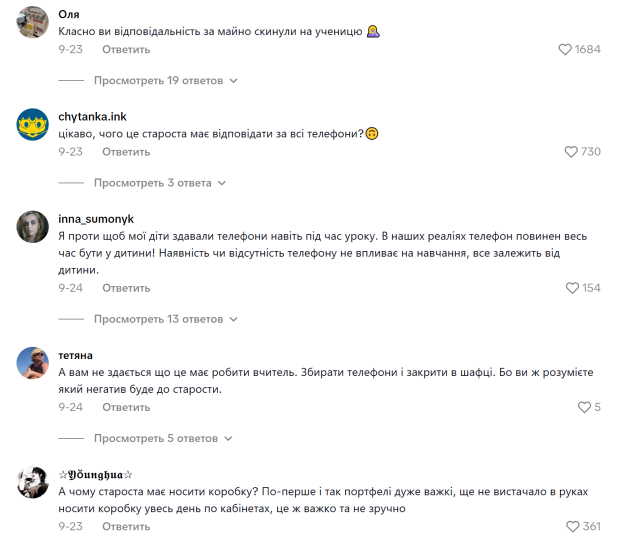This screenshot has width=620, height=548.
Task: Reply to тетяна's comment via 'Ответить'
Action: click(x=126, y=407)
